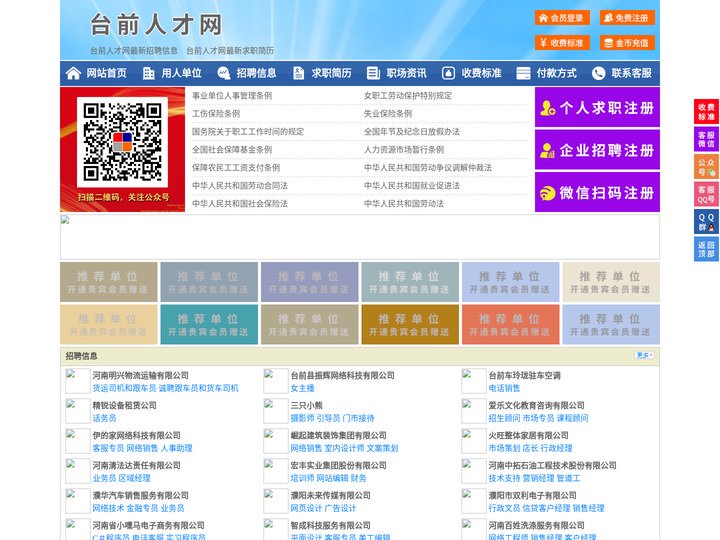Open link 保障农民工工资支付条例
This screenshot has height=540, width=720.
click(236, 168)
